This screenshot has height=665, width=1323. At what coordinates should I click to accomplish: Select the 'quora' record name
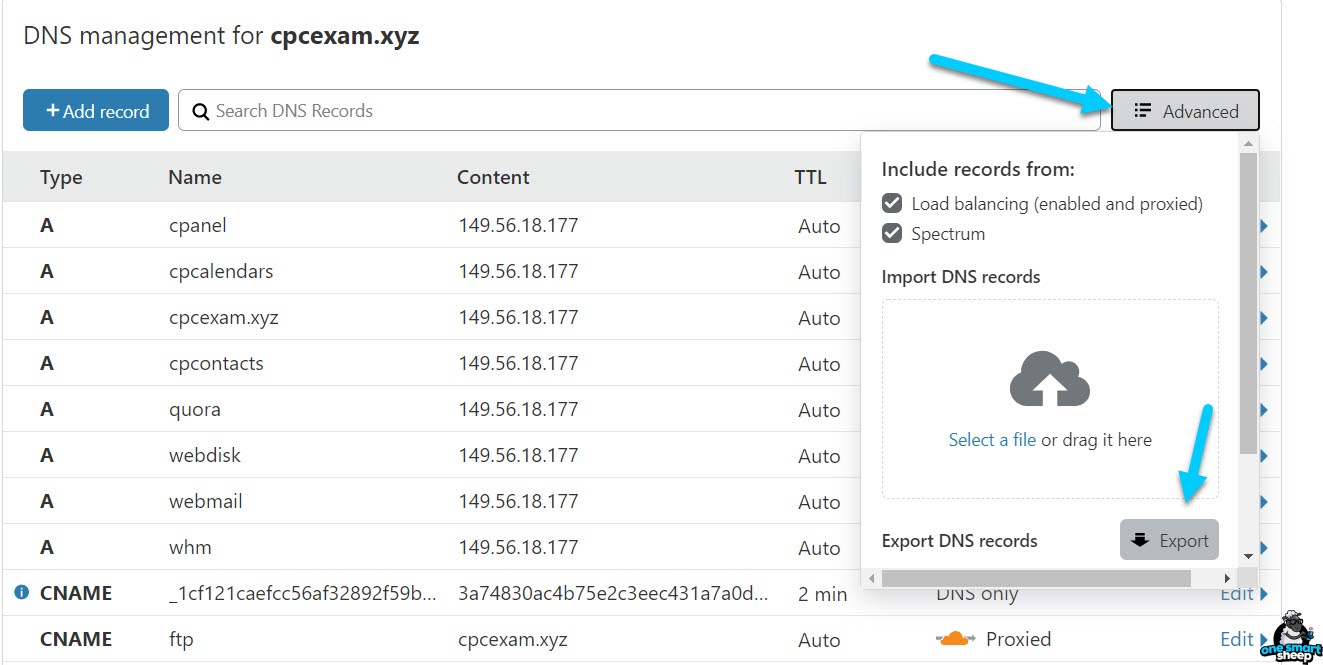click(x=195, y=410)
